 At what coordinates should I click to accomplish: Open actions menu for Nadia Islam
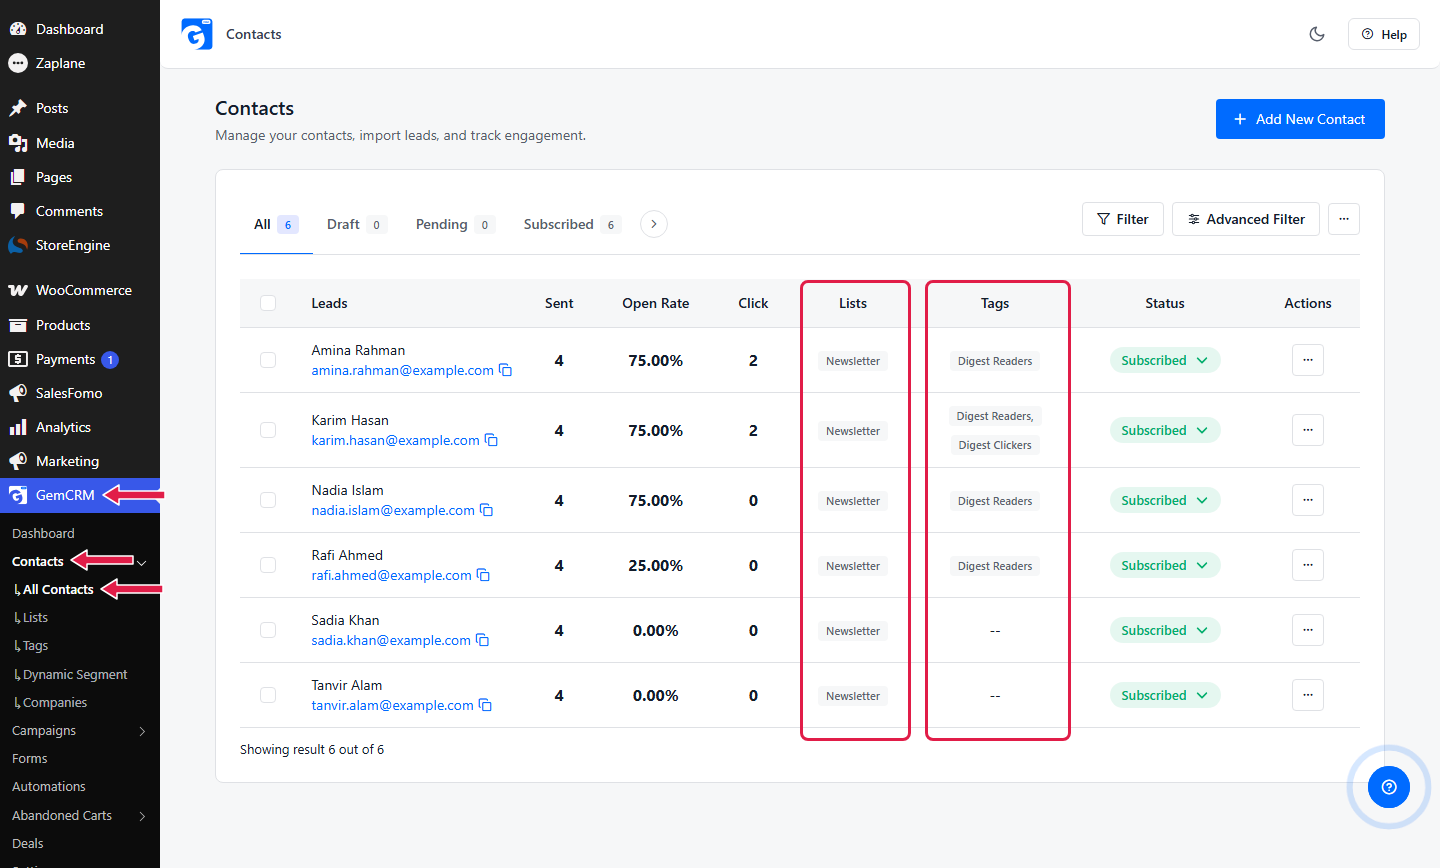click(x=1308, y=500)
